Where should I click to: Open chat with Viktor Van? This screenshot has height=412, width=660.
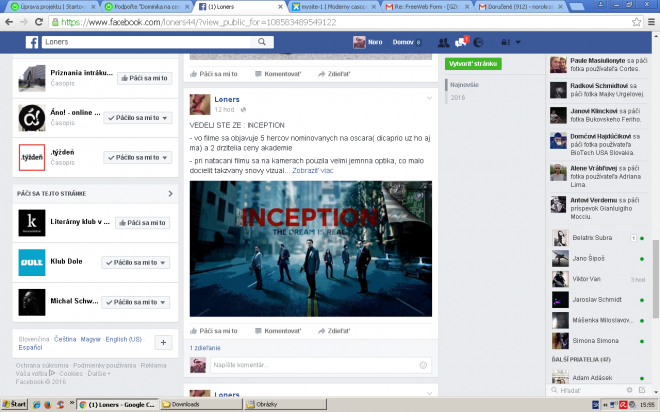[599, 279]
